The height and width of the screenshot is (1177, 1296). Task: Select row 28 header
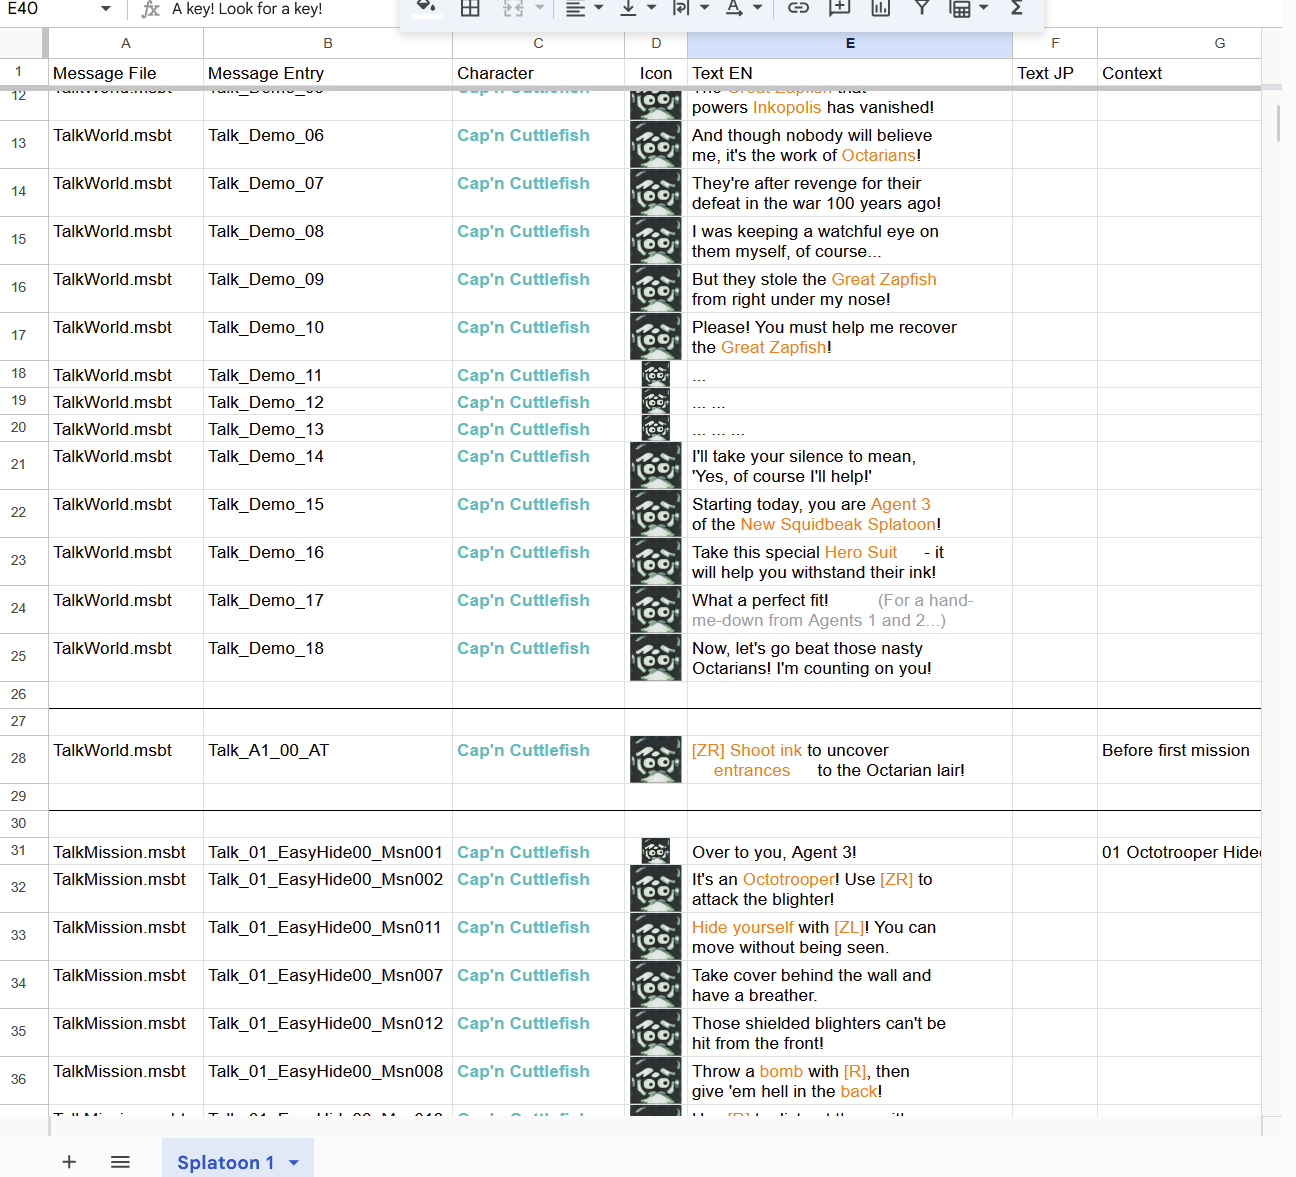click(19, 759)
